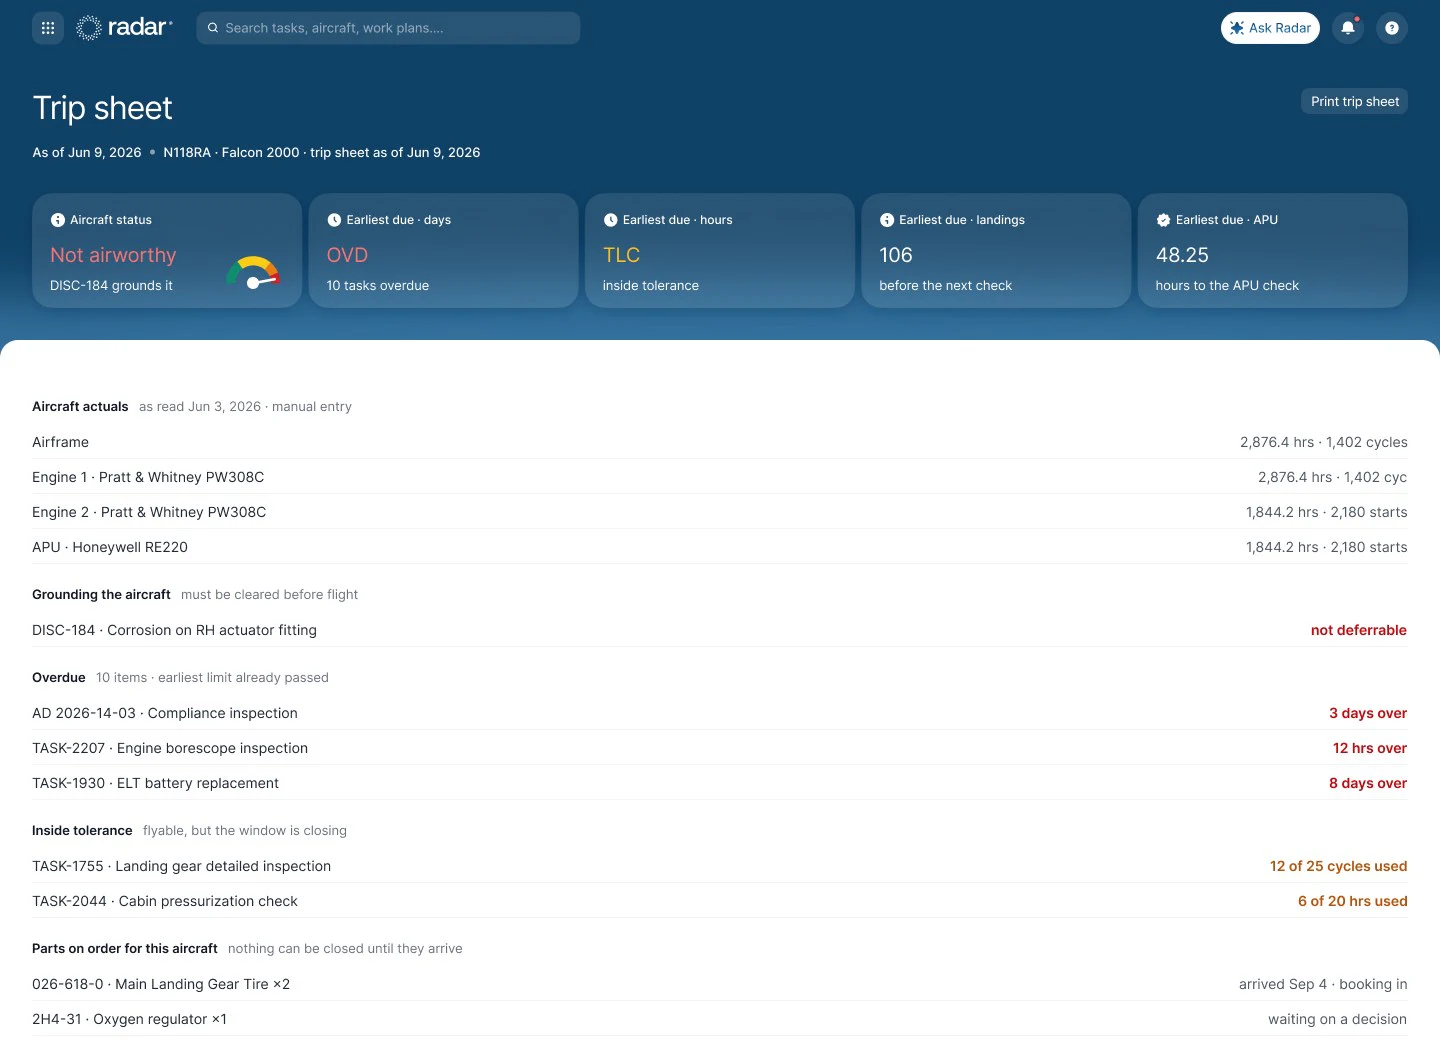This screenshot has width=1440, height=1060.
Task: Select 2H4-31 · Oxygen regulator ×1
Action: click(720, 1019)
